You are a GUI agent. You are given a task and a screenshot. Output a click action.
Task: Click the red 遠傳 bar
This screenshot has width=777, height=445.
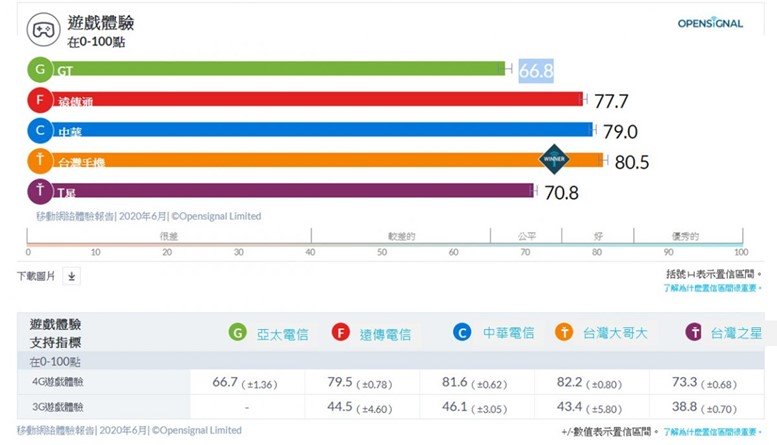click(318, 99)
